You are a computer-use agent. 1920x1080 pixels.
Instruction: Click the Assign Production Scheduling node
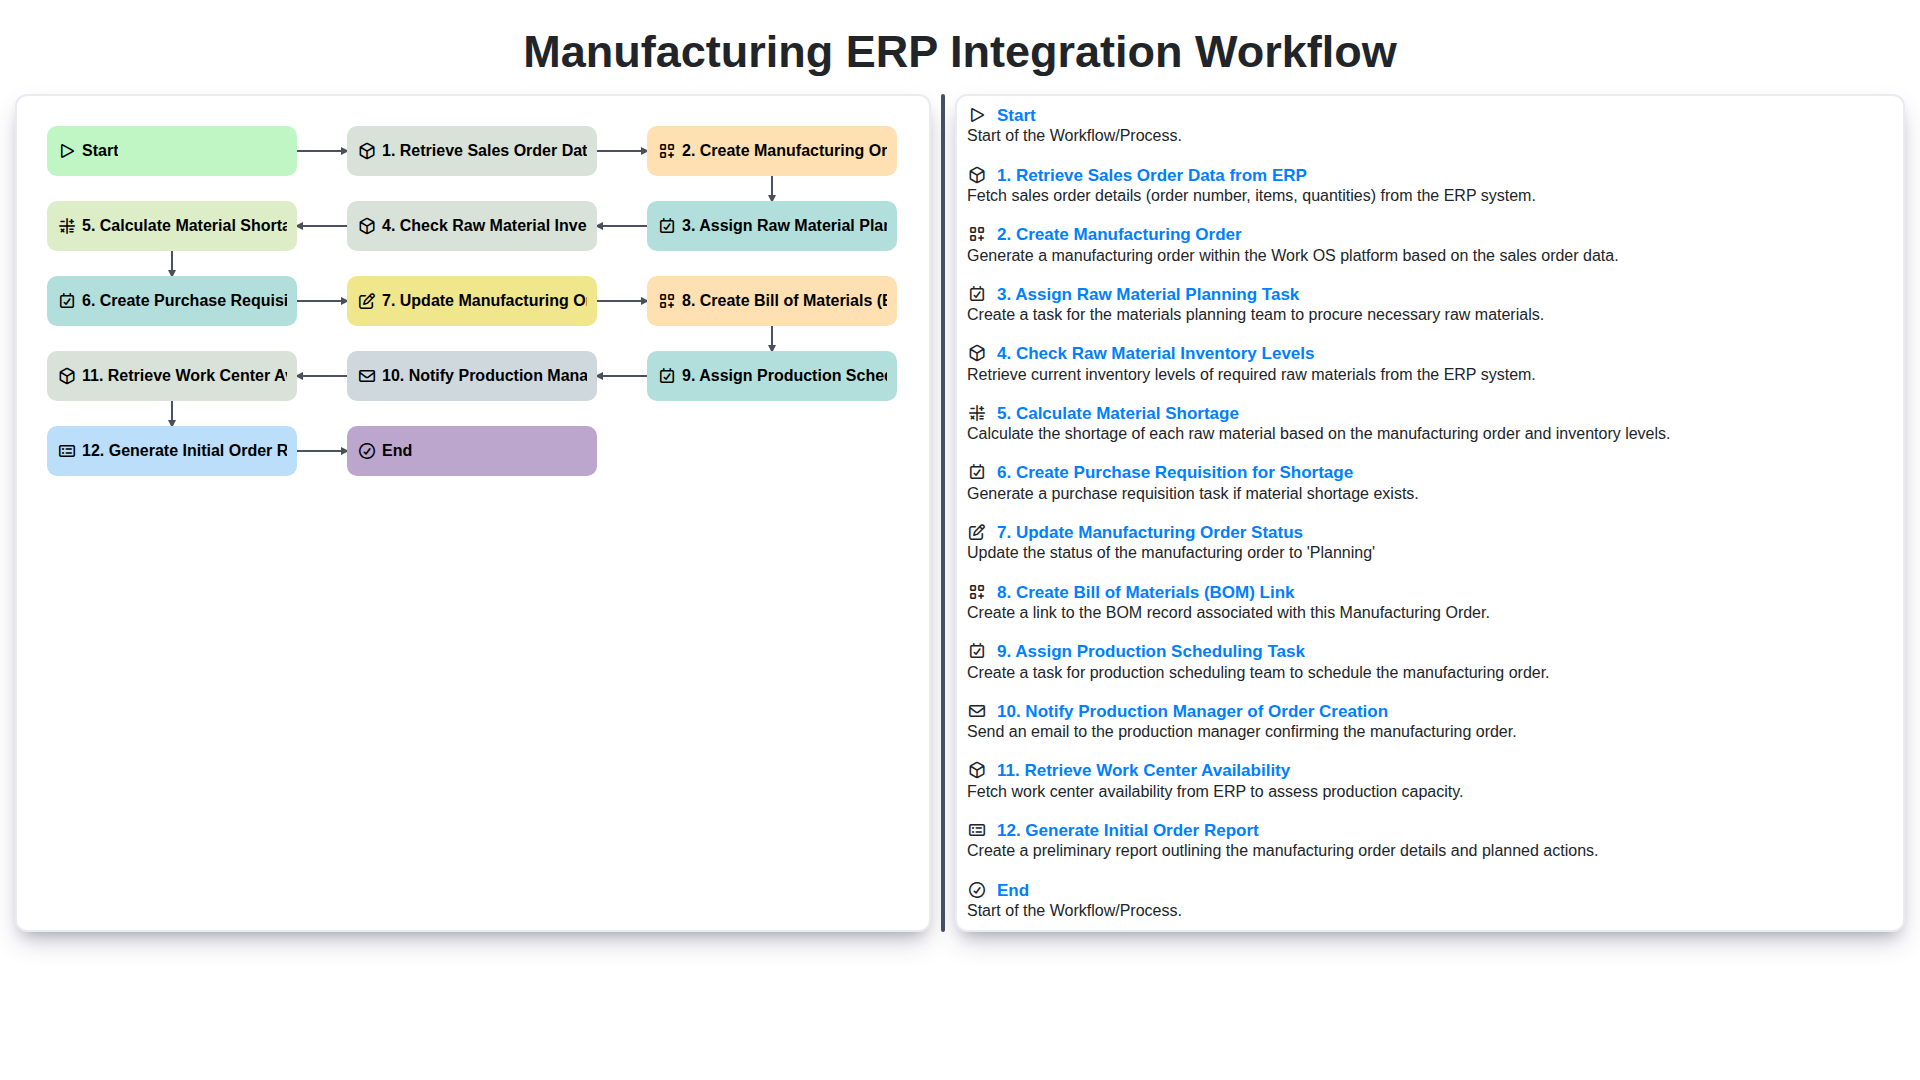coord(771,375)
